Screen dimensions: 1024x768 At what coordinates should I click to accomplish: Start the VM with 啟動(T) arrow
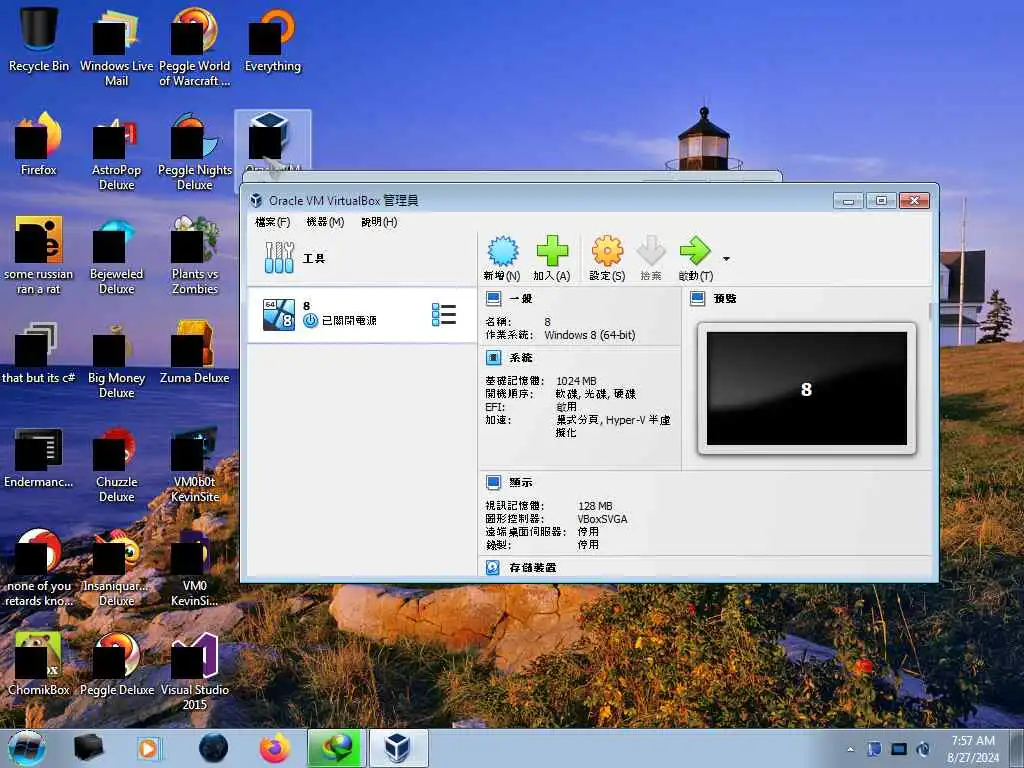(x=696, y=258)
